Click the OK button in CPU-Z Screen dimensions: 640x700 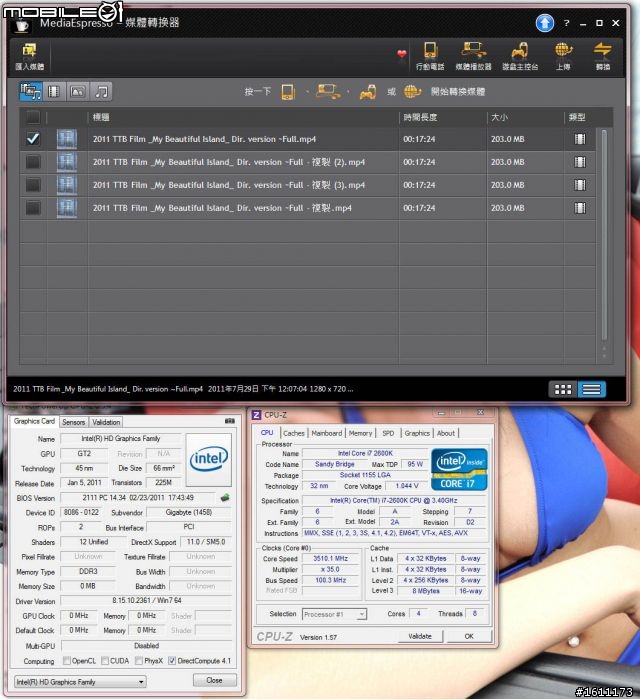point(469,636)
